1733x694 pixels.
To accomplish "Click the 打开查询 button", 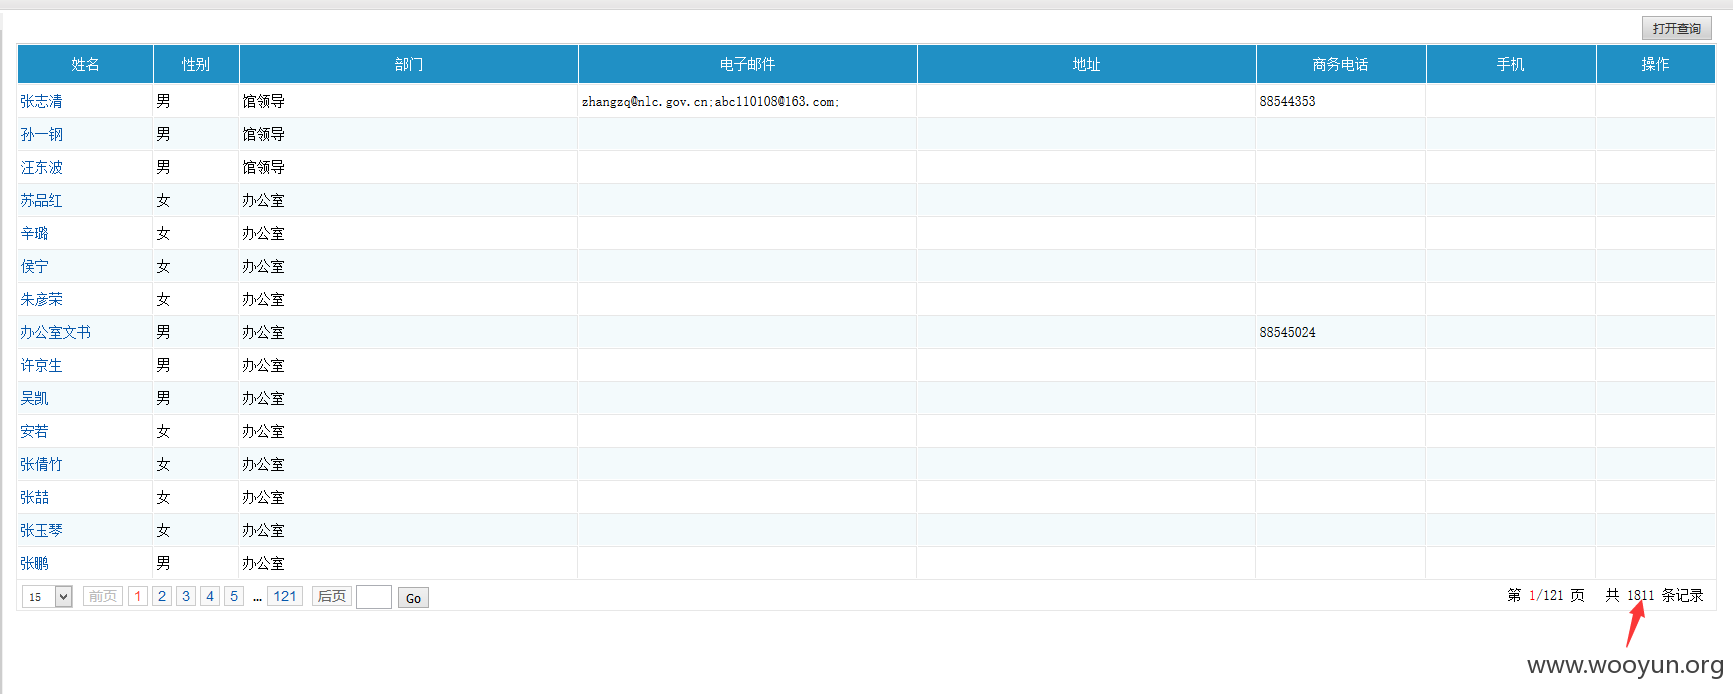I will click(1676, 28).
